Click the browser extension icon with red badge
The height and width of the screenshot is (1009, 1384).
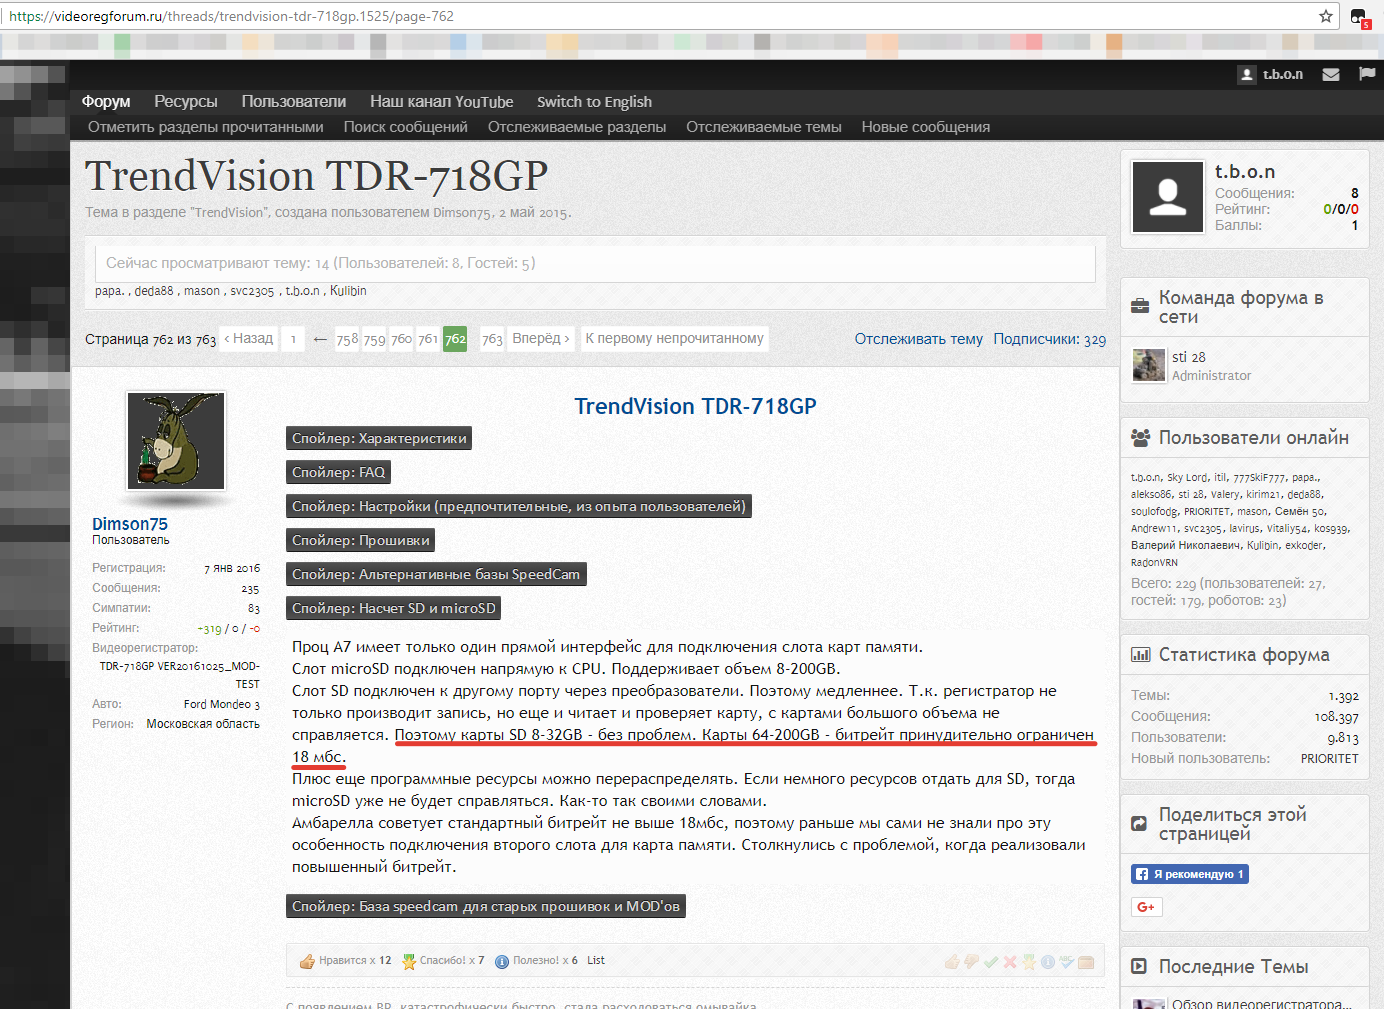[x=1359, y=17]
